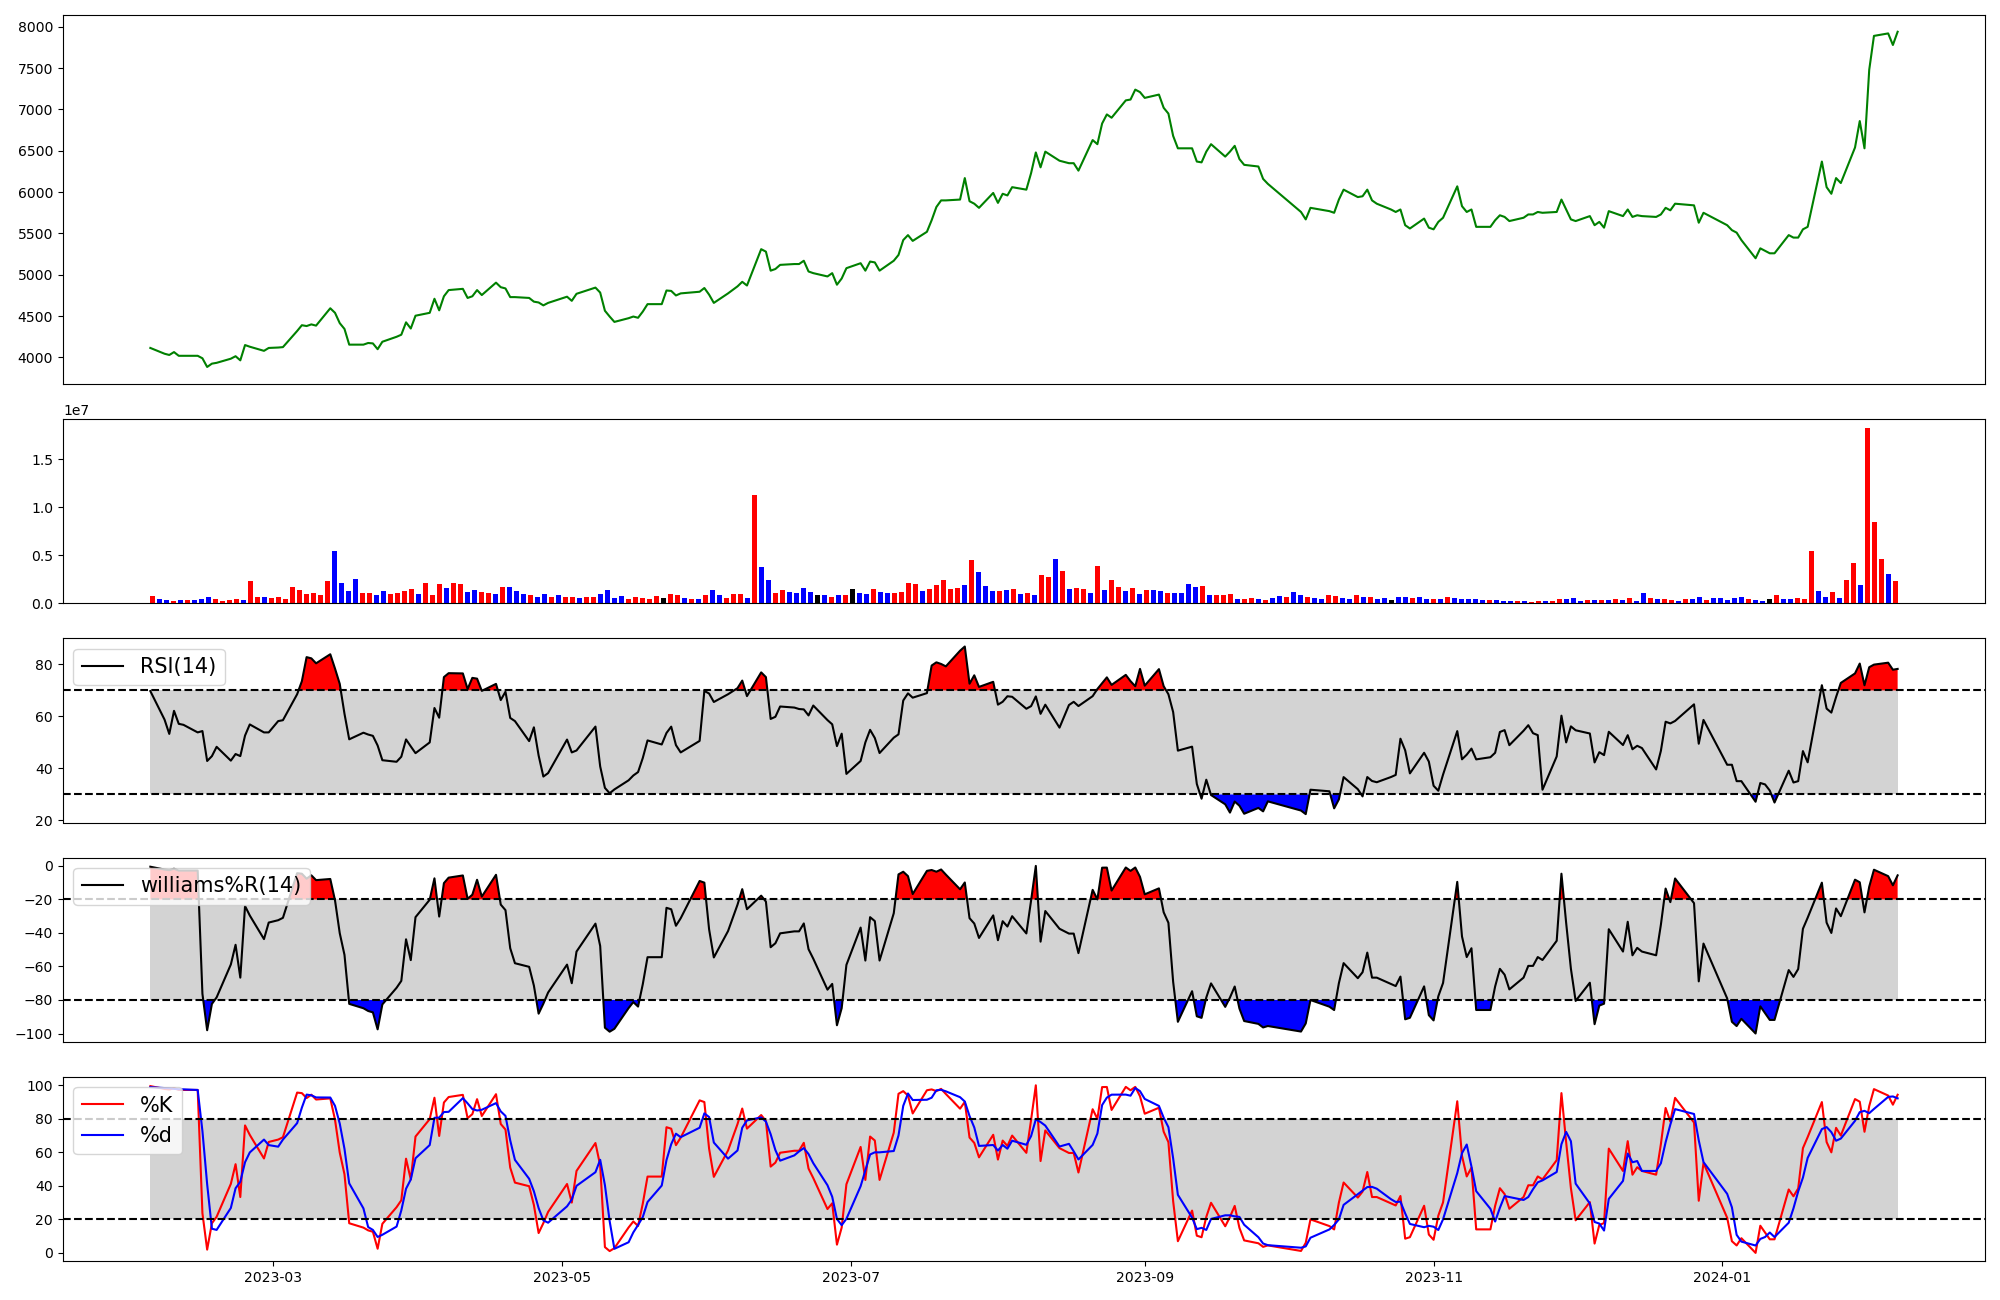Screen dimensions: 2000x1300
Task: Click the 4000 price axis label
Action: pyautogui.click(x=36, y=358)
